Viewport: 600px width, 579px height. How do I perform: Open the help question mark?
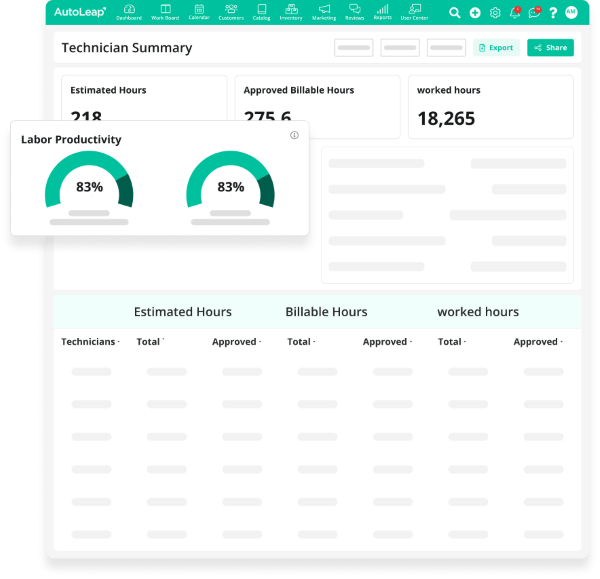(553, 13)
